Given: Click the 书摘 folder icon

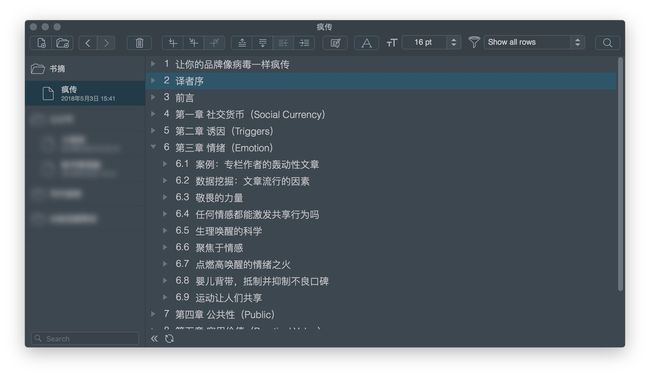Looking at the screenshot, I should coord(38,68).
